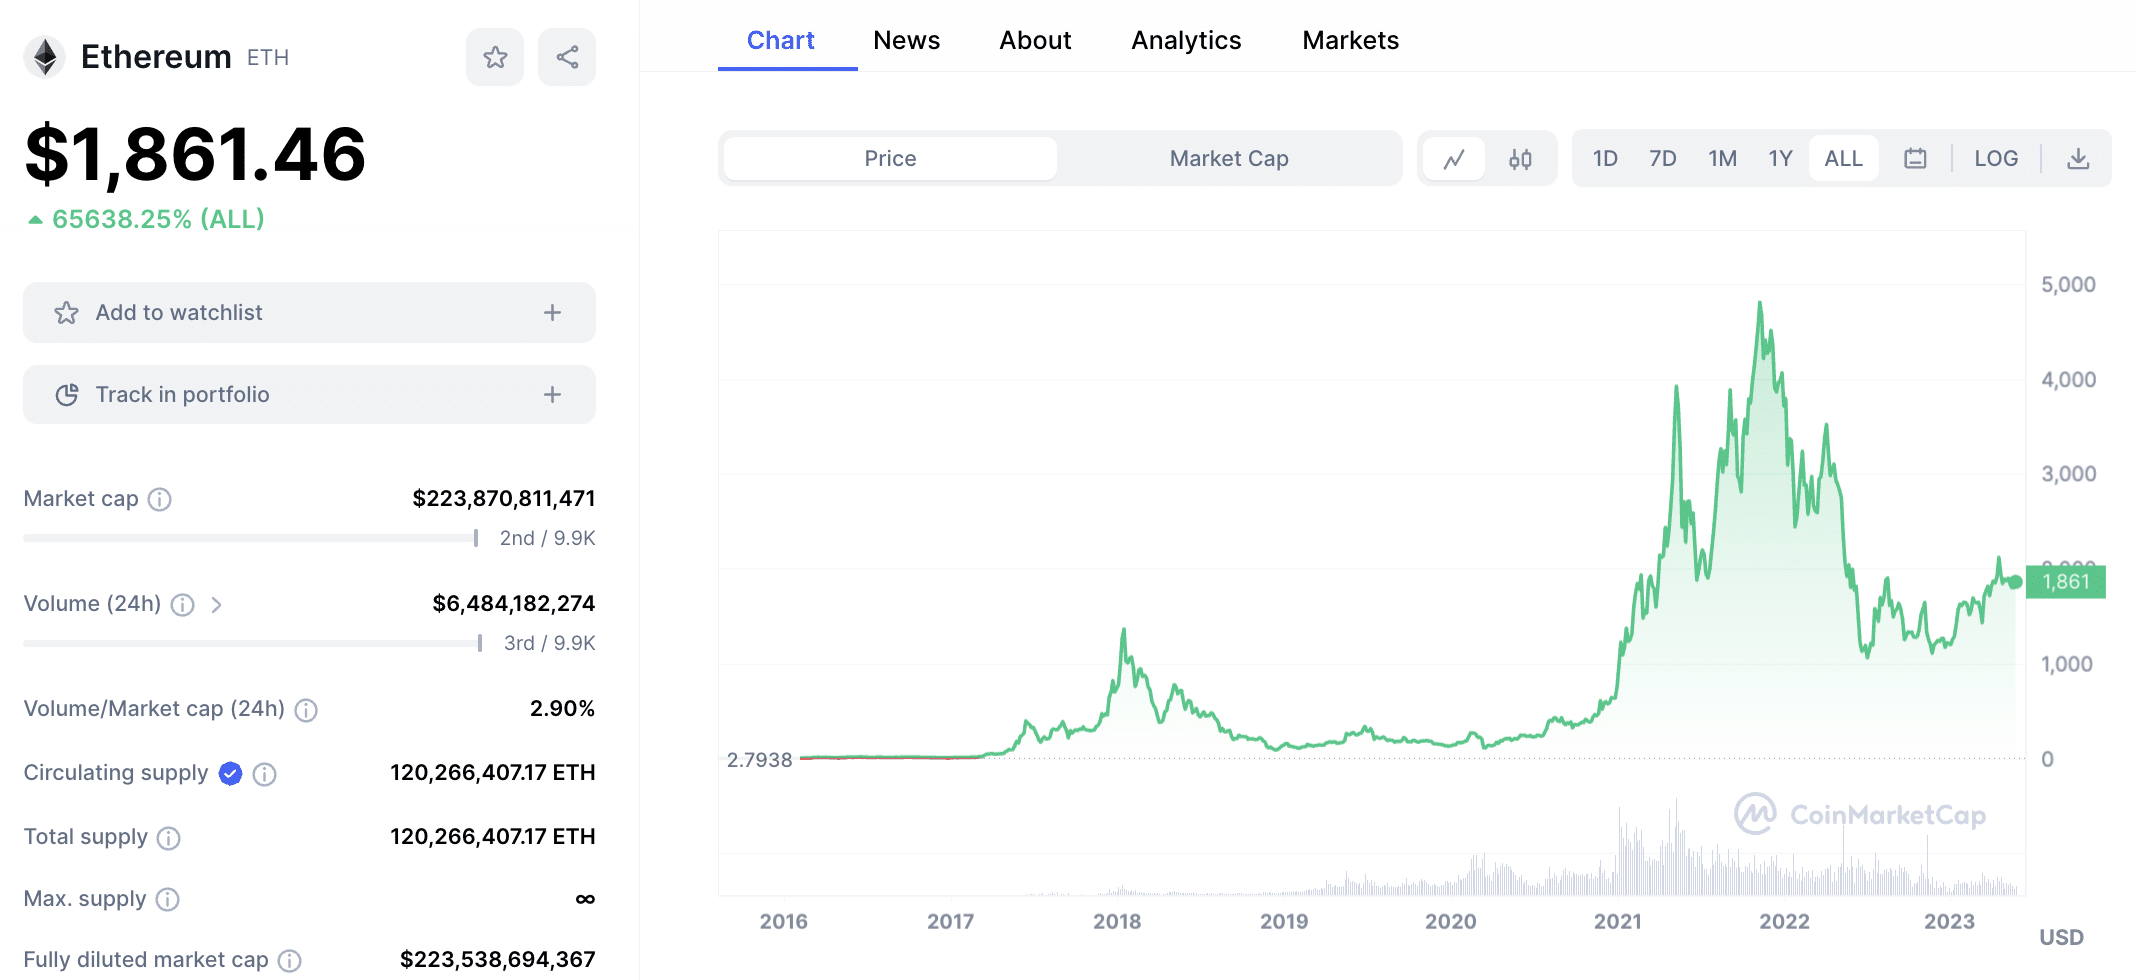Select the Price chart toggle
This screenshot has width=2136, height=980.
[x=890, y=158]
